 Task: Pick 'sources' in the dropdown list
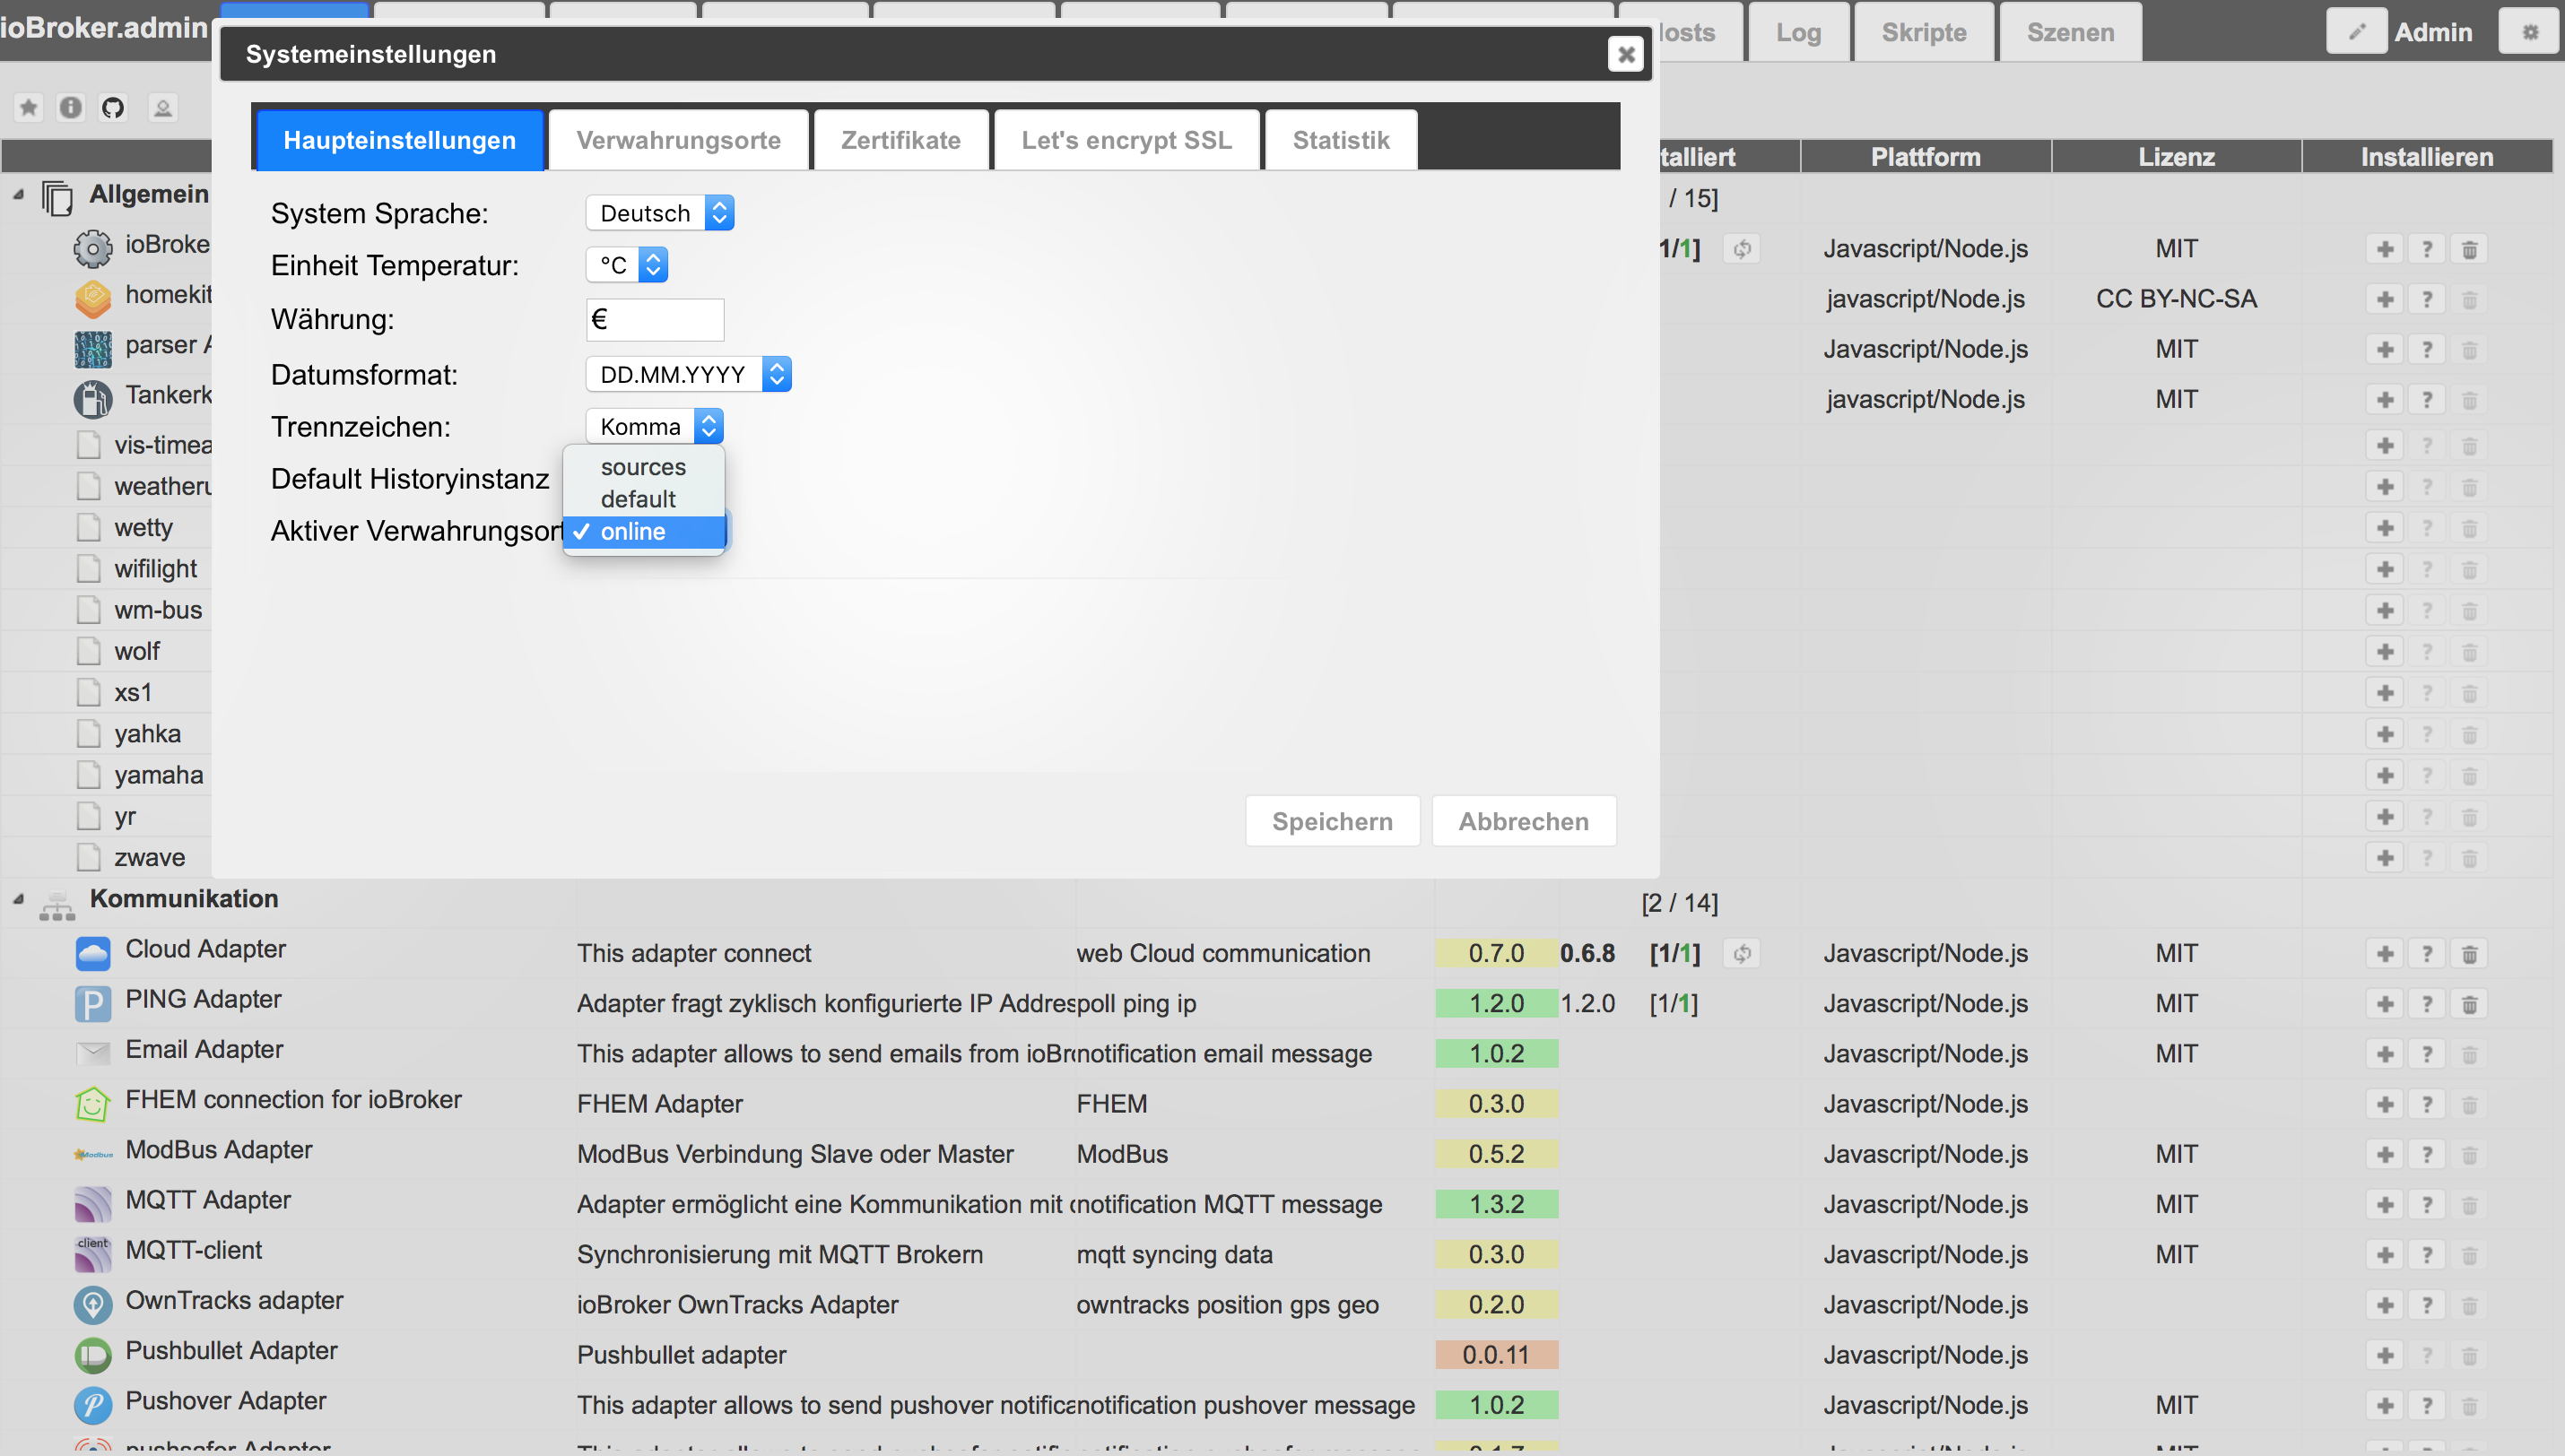pos(643,467)
